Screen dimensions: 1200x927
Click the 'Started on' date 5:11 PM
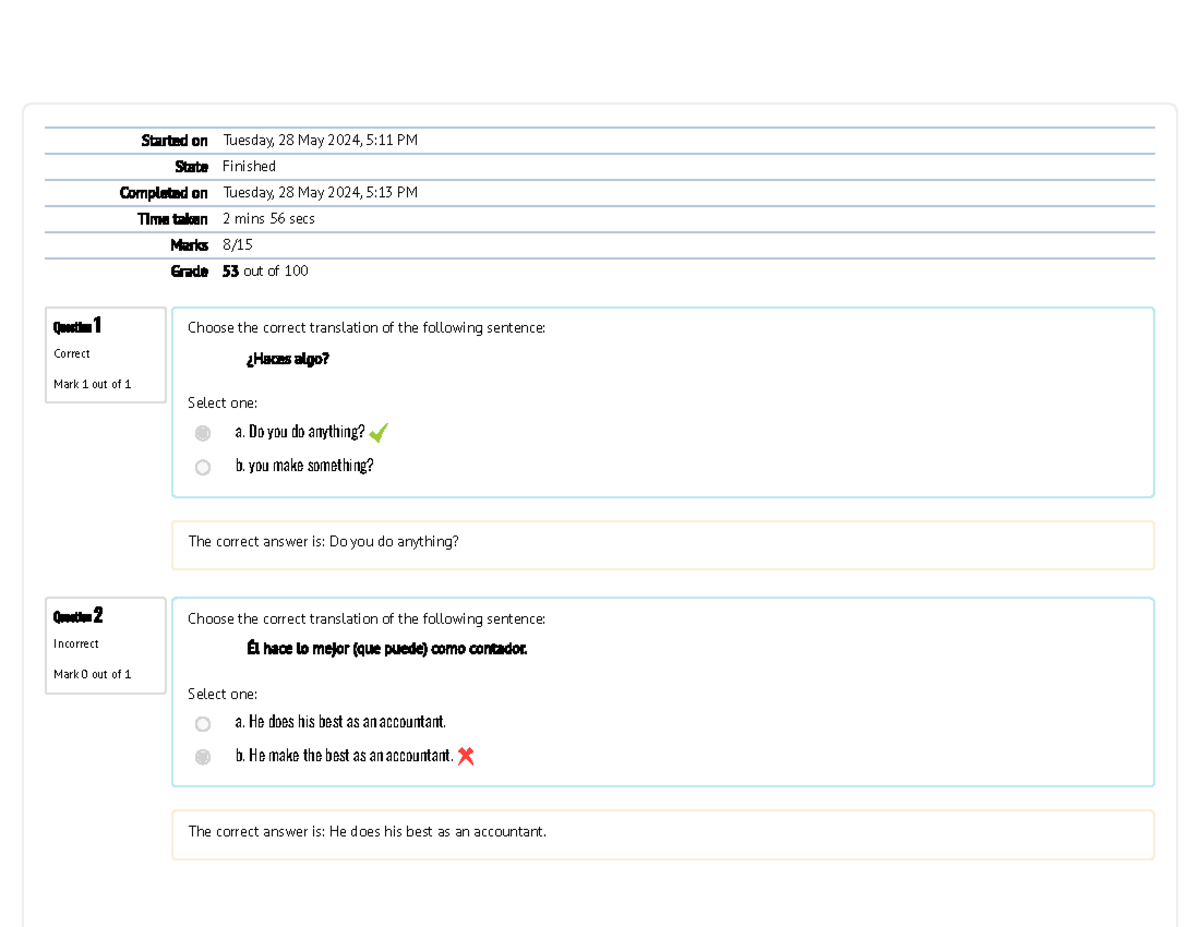320,141
